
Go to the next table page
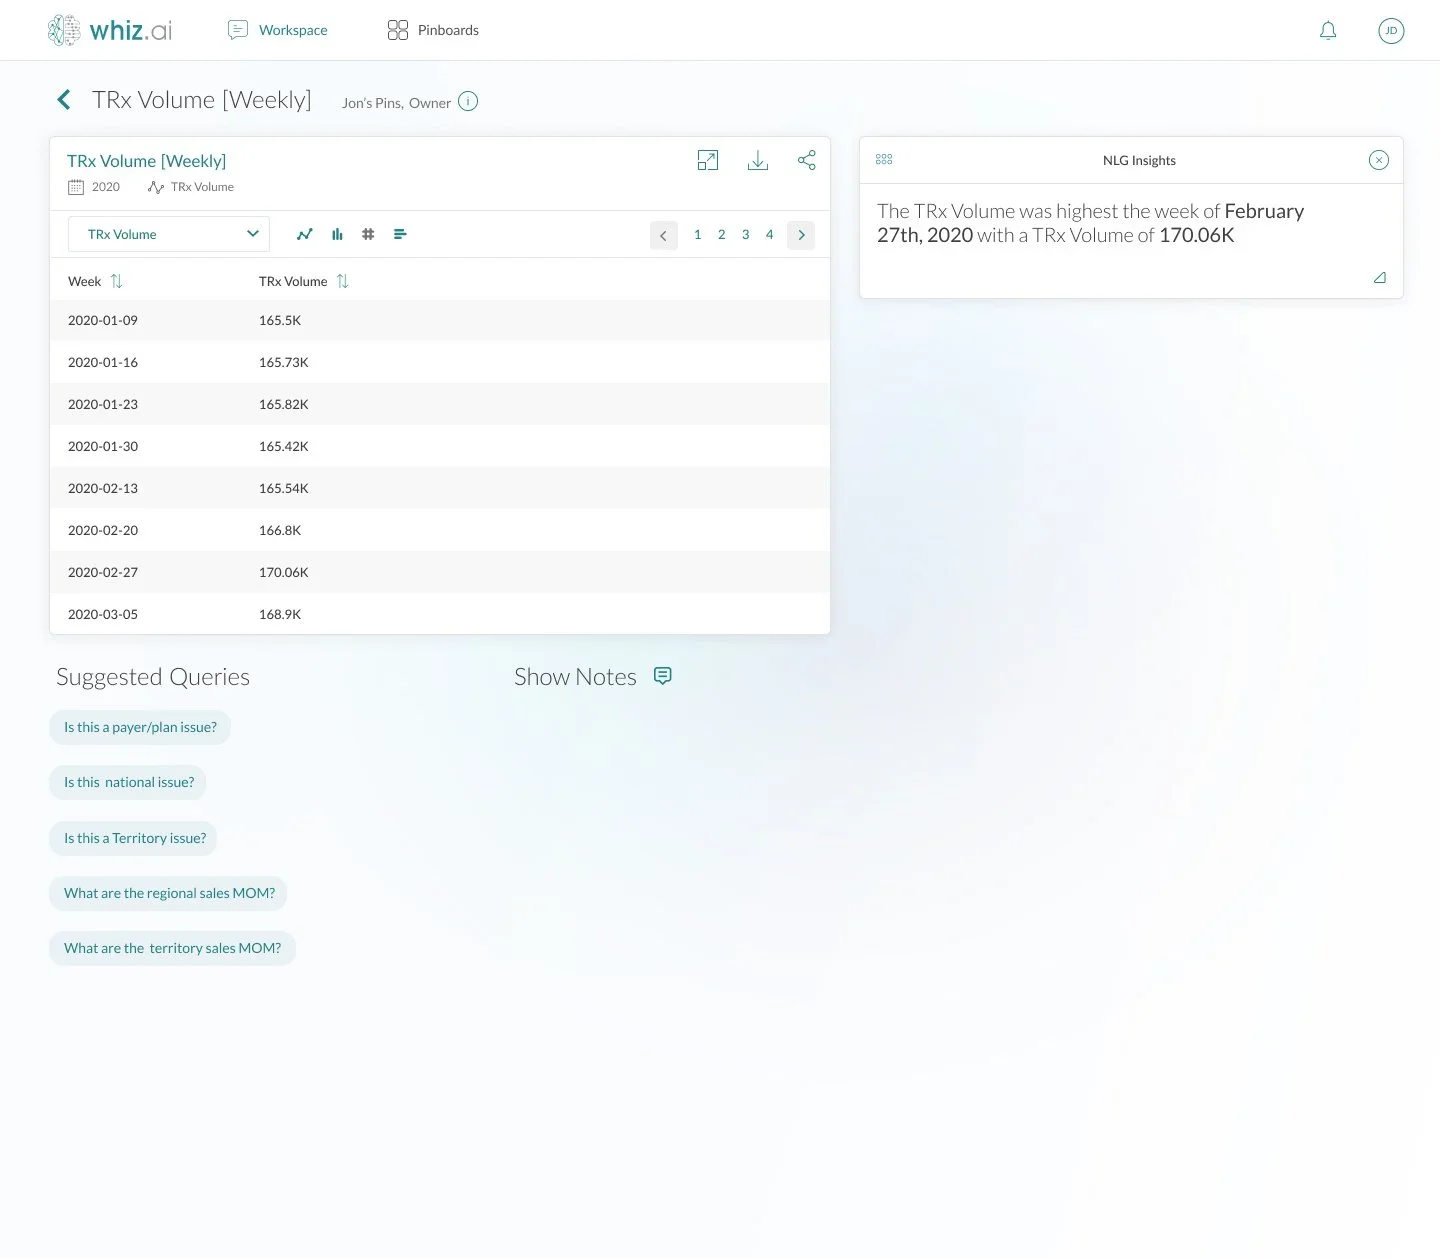(x=801, y=235)
